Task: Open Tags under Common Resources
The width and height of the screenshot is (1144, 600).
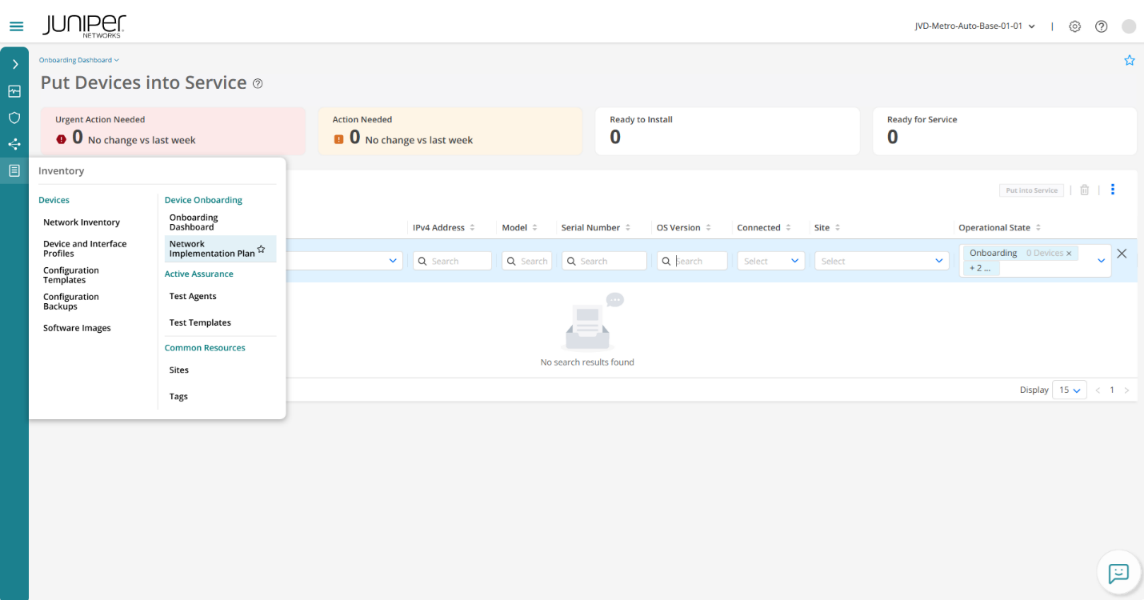Action: point(179,396)
